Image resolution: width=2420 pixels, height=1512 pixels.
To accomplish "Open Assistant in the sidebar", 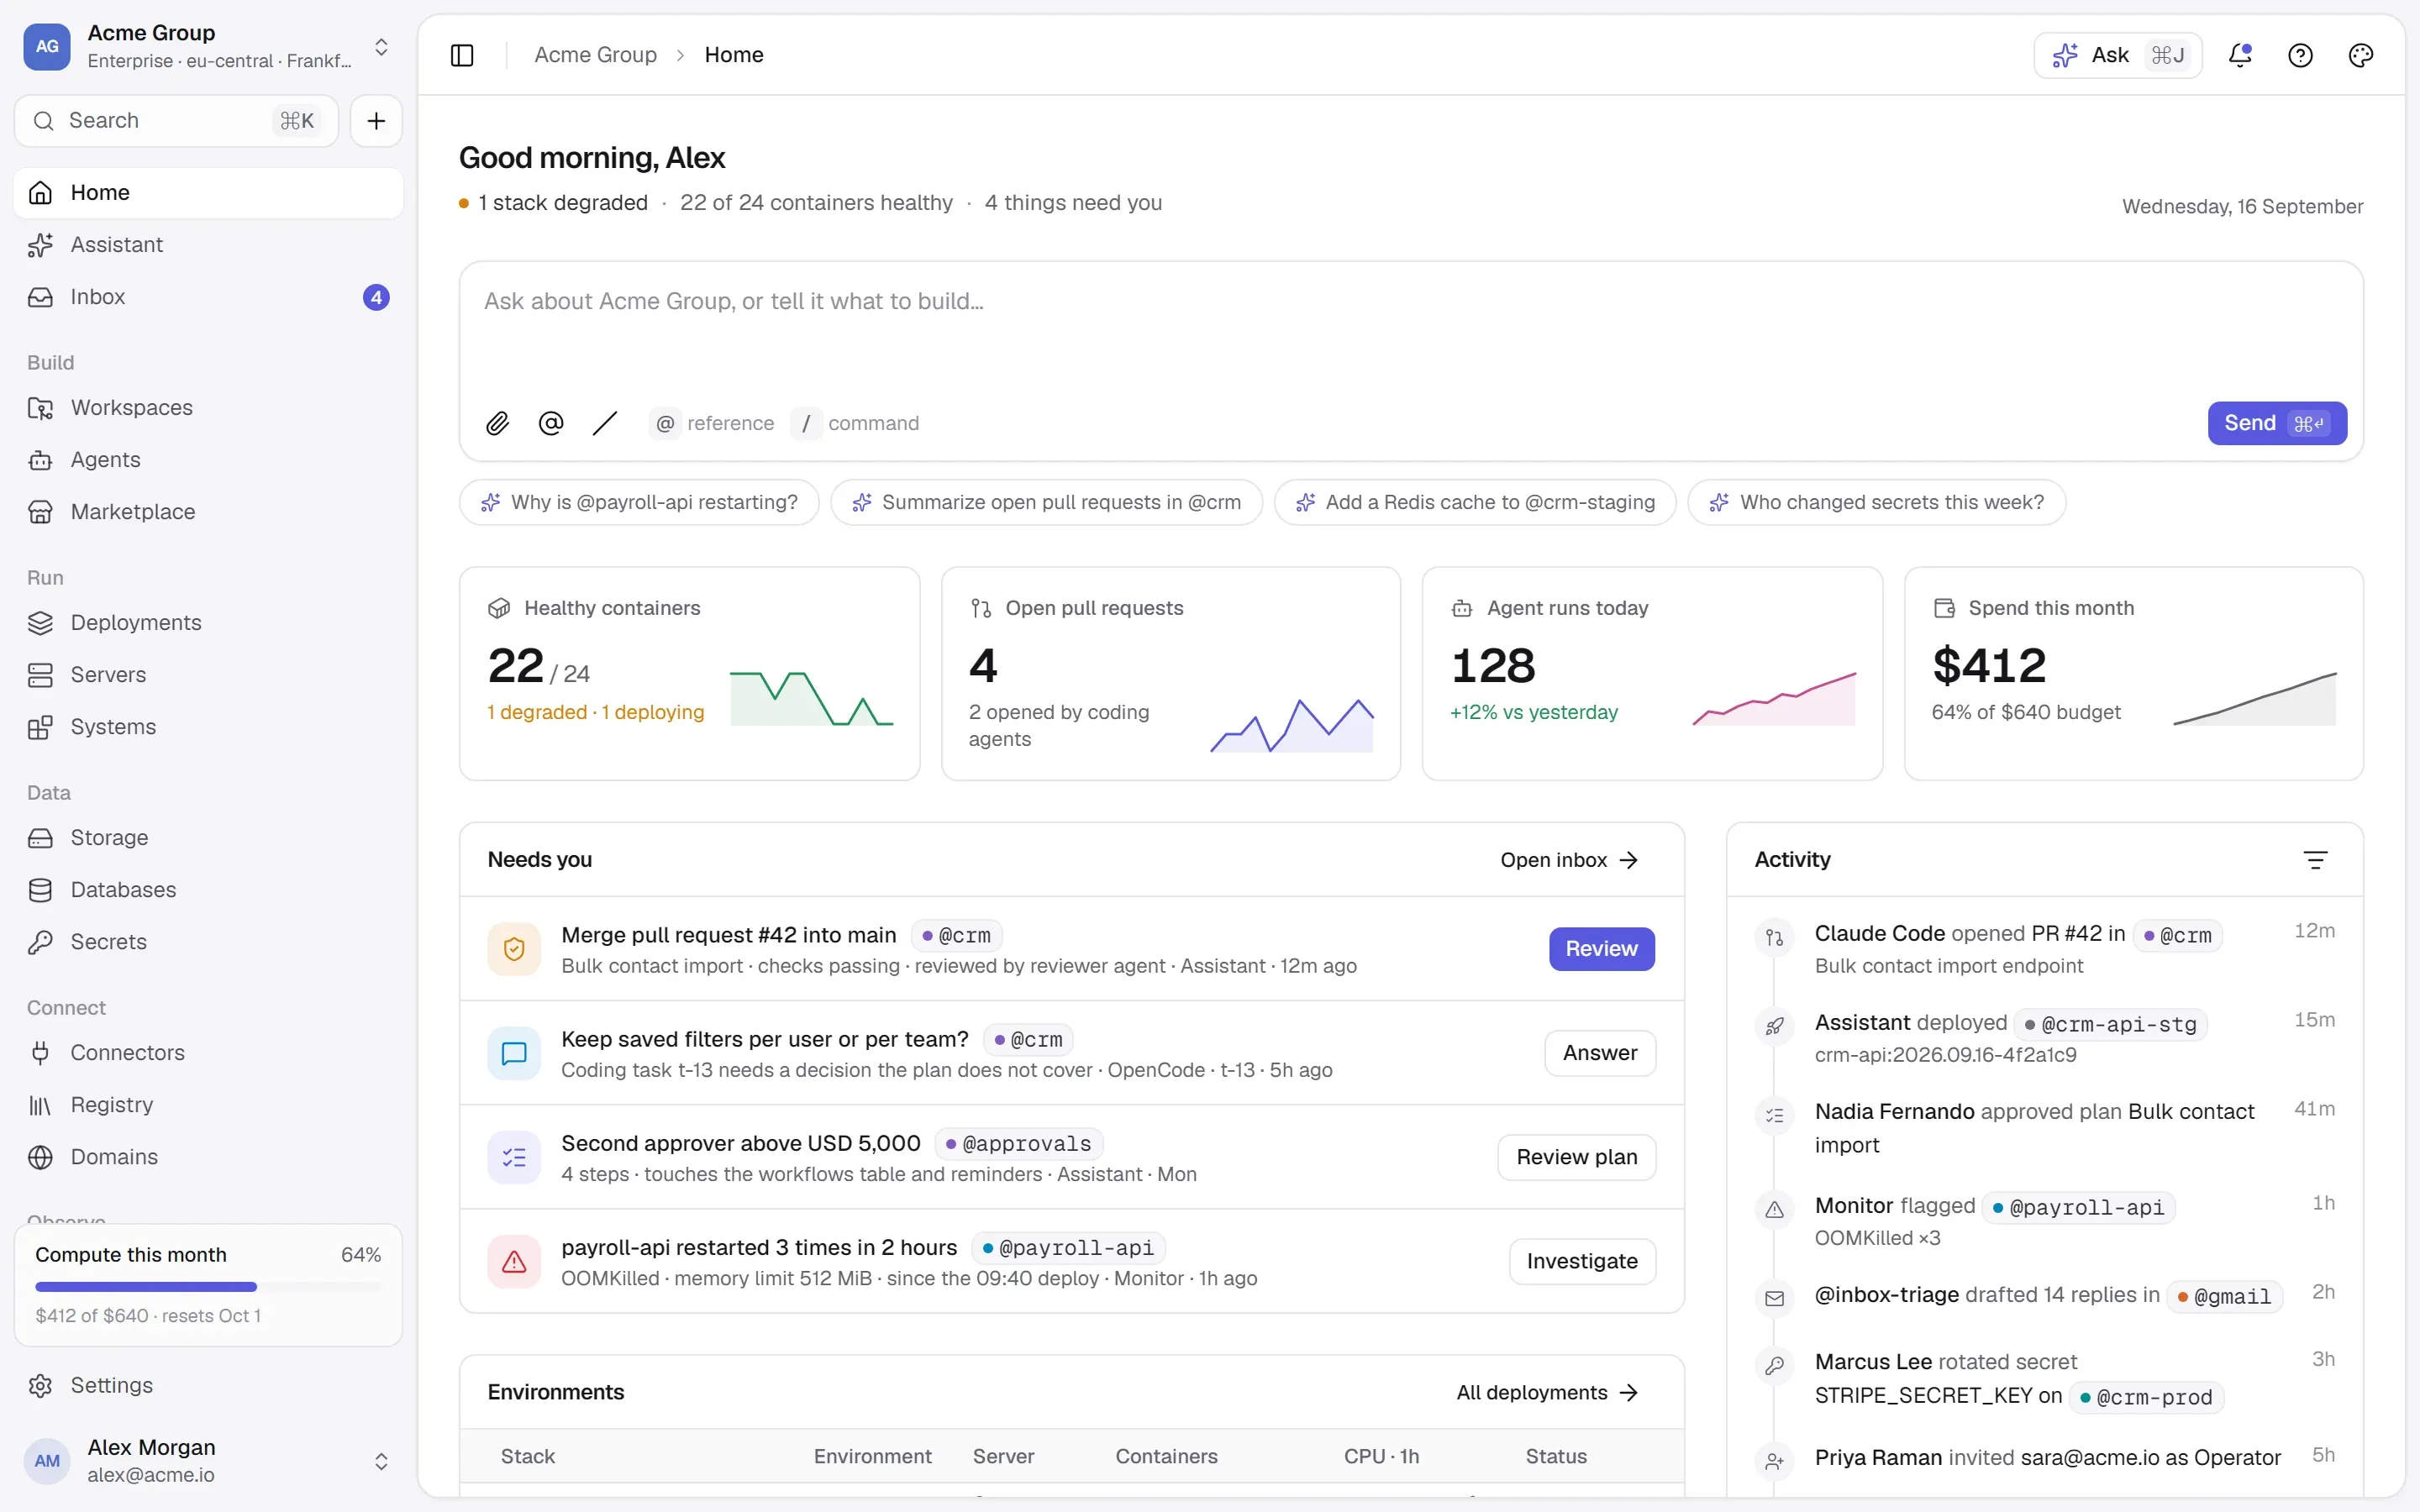I will [x=208, y=245].
